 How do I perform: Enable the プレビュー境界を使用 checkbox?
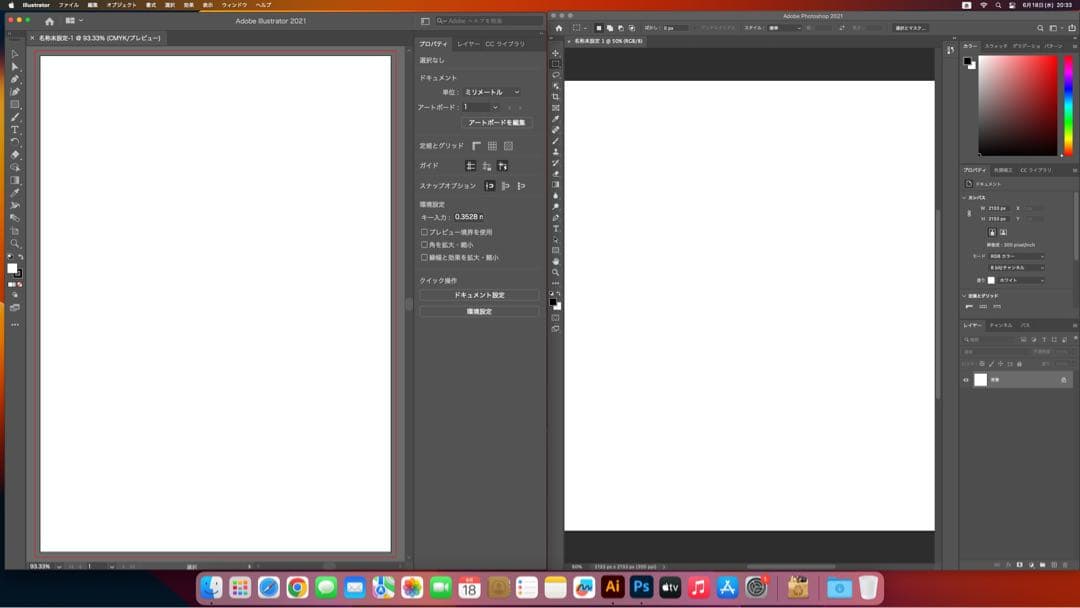coord(424,232)
